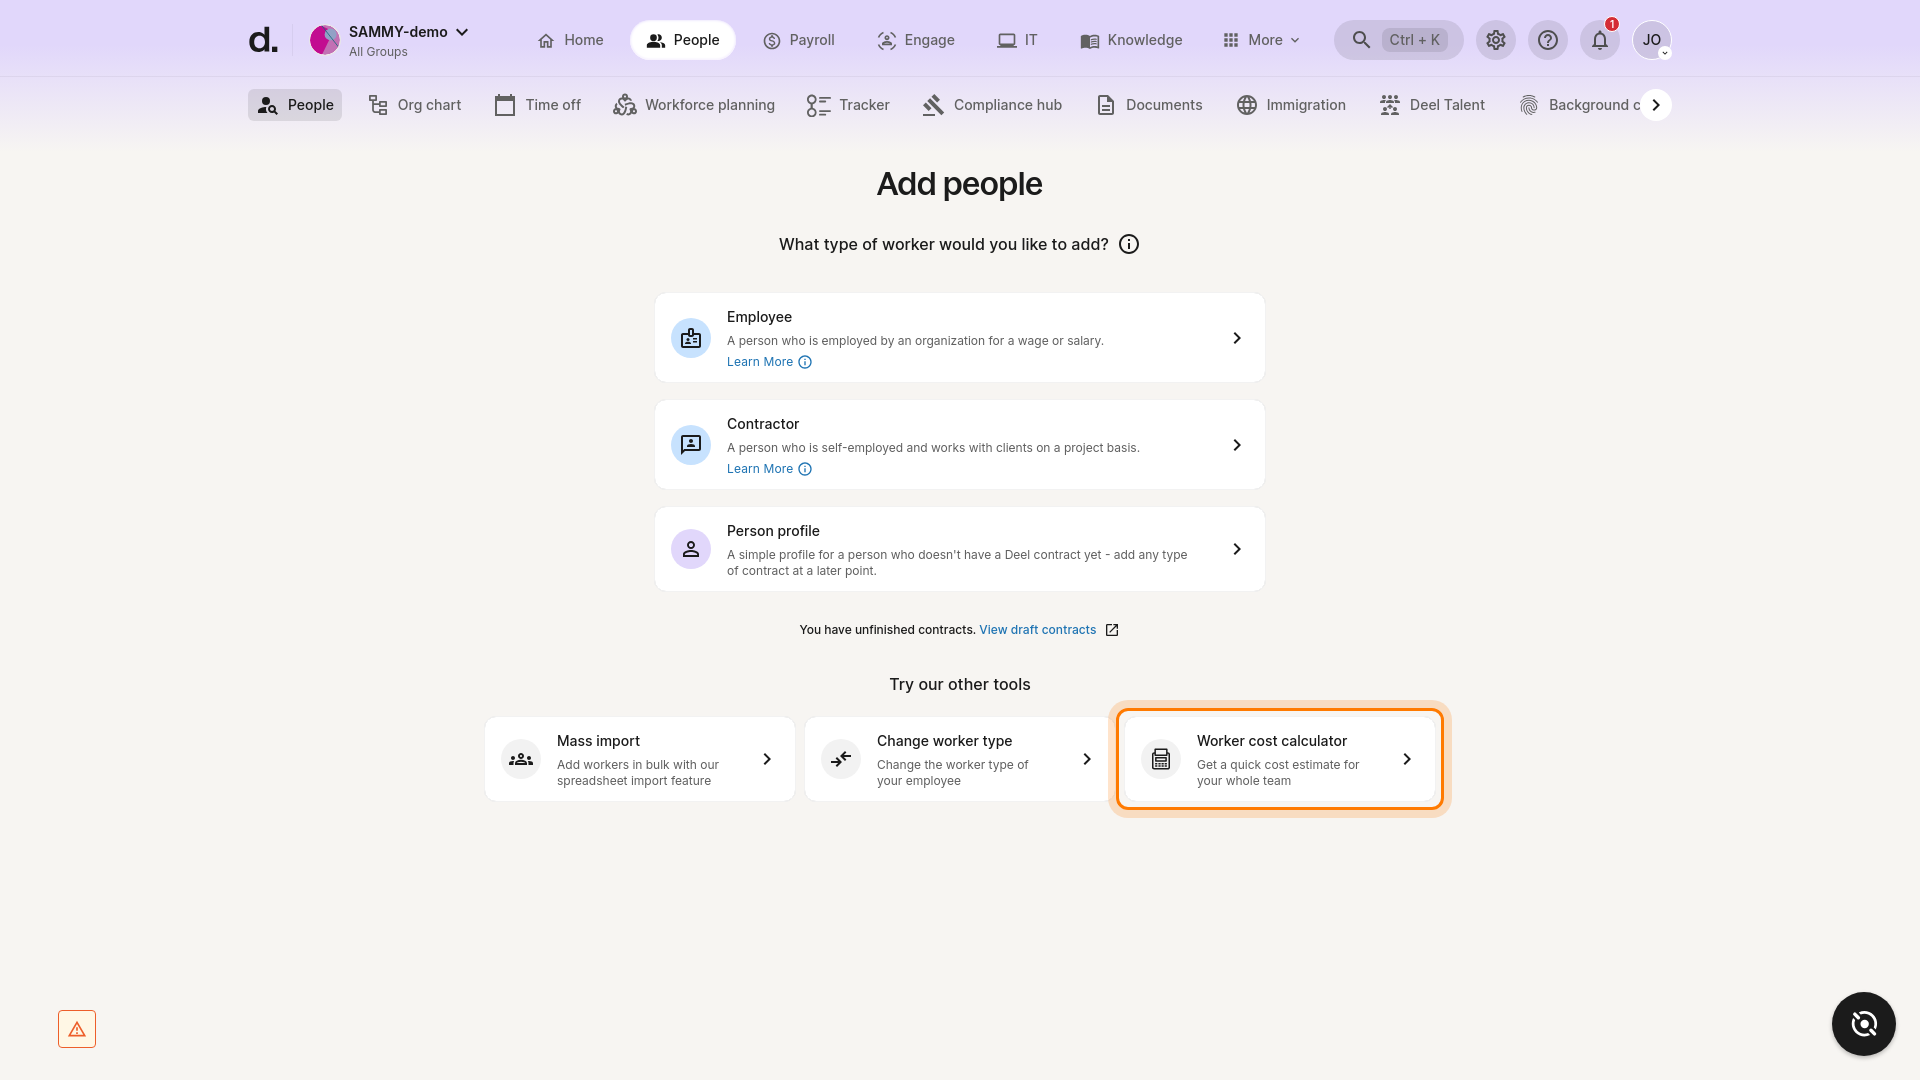The image size is (1920, 1080).
Task: Click the Workforce planning icon
Action: point(623,104)
